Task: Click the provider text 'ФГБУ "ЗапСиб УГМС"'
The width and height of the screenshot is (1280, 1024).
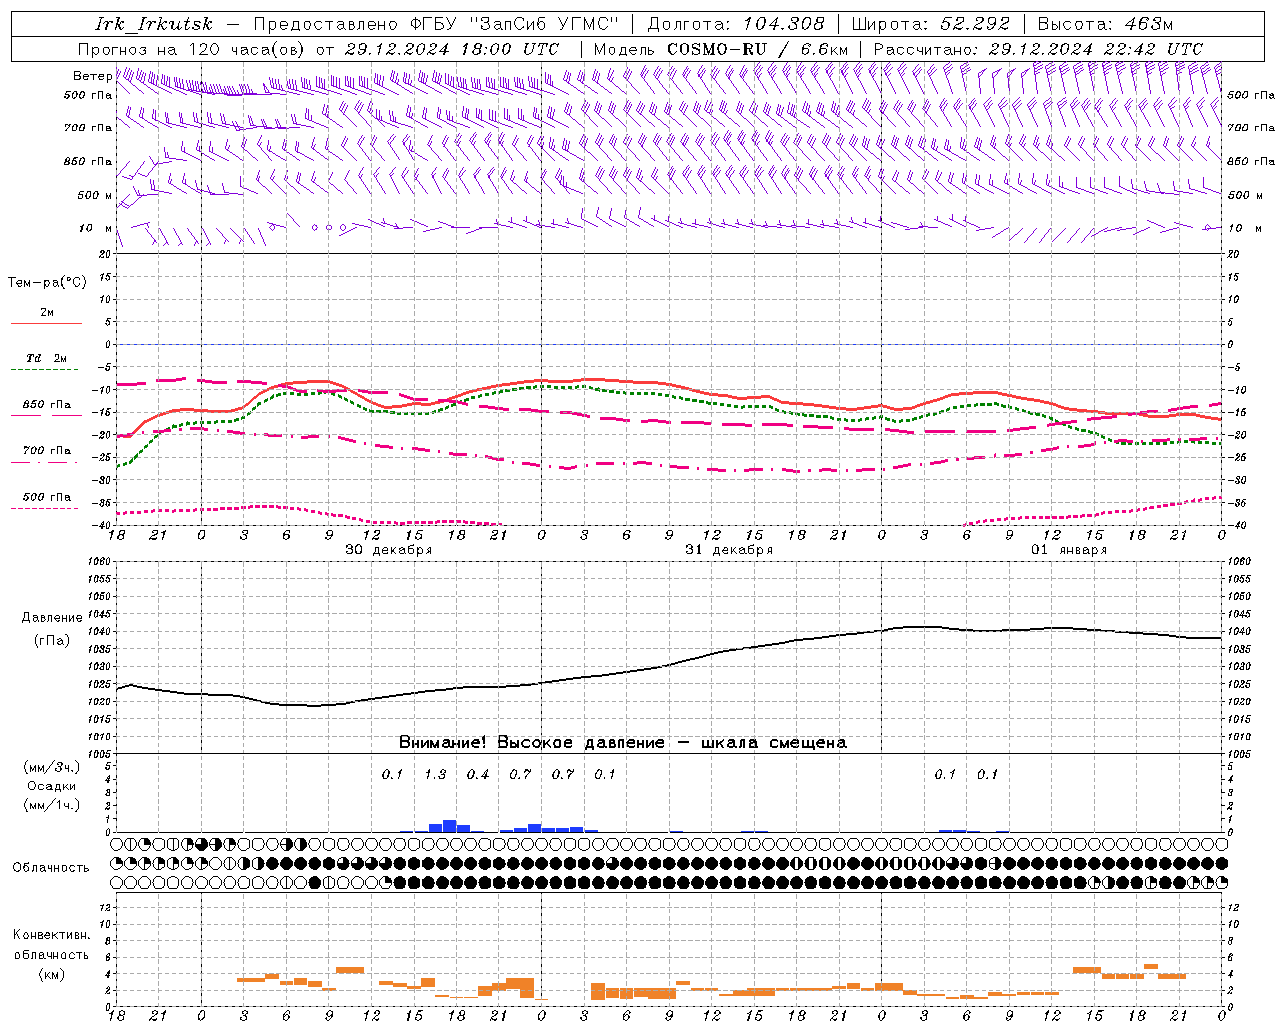Action: pos(515,24)
